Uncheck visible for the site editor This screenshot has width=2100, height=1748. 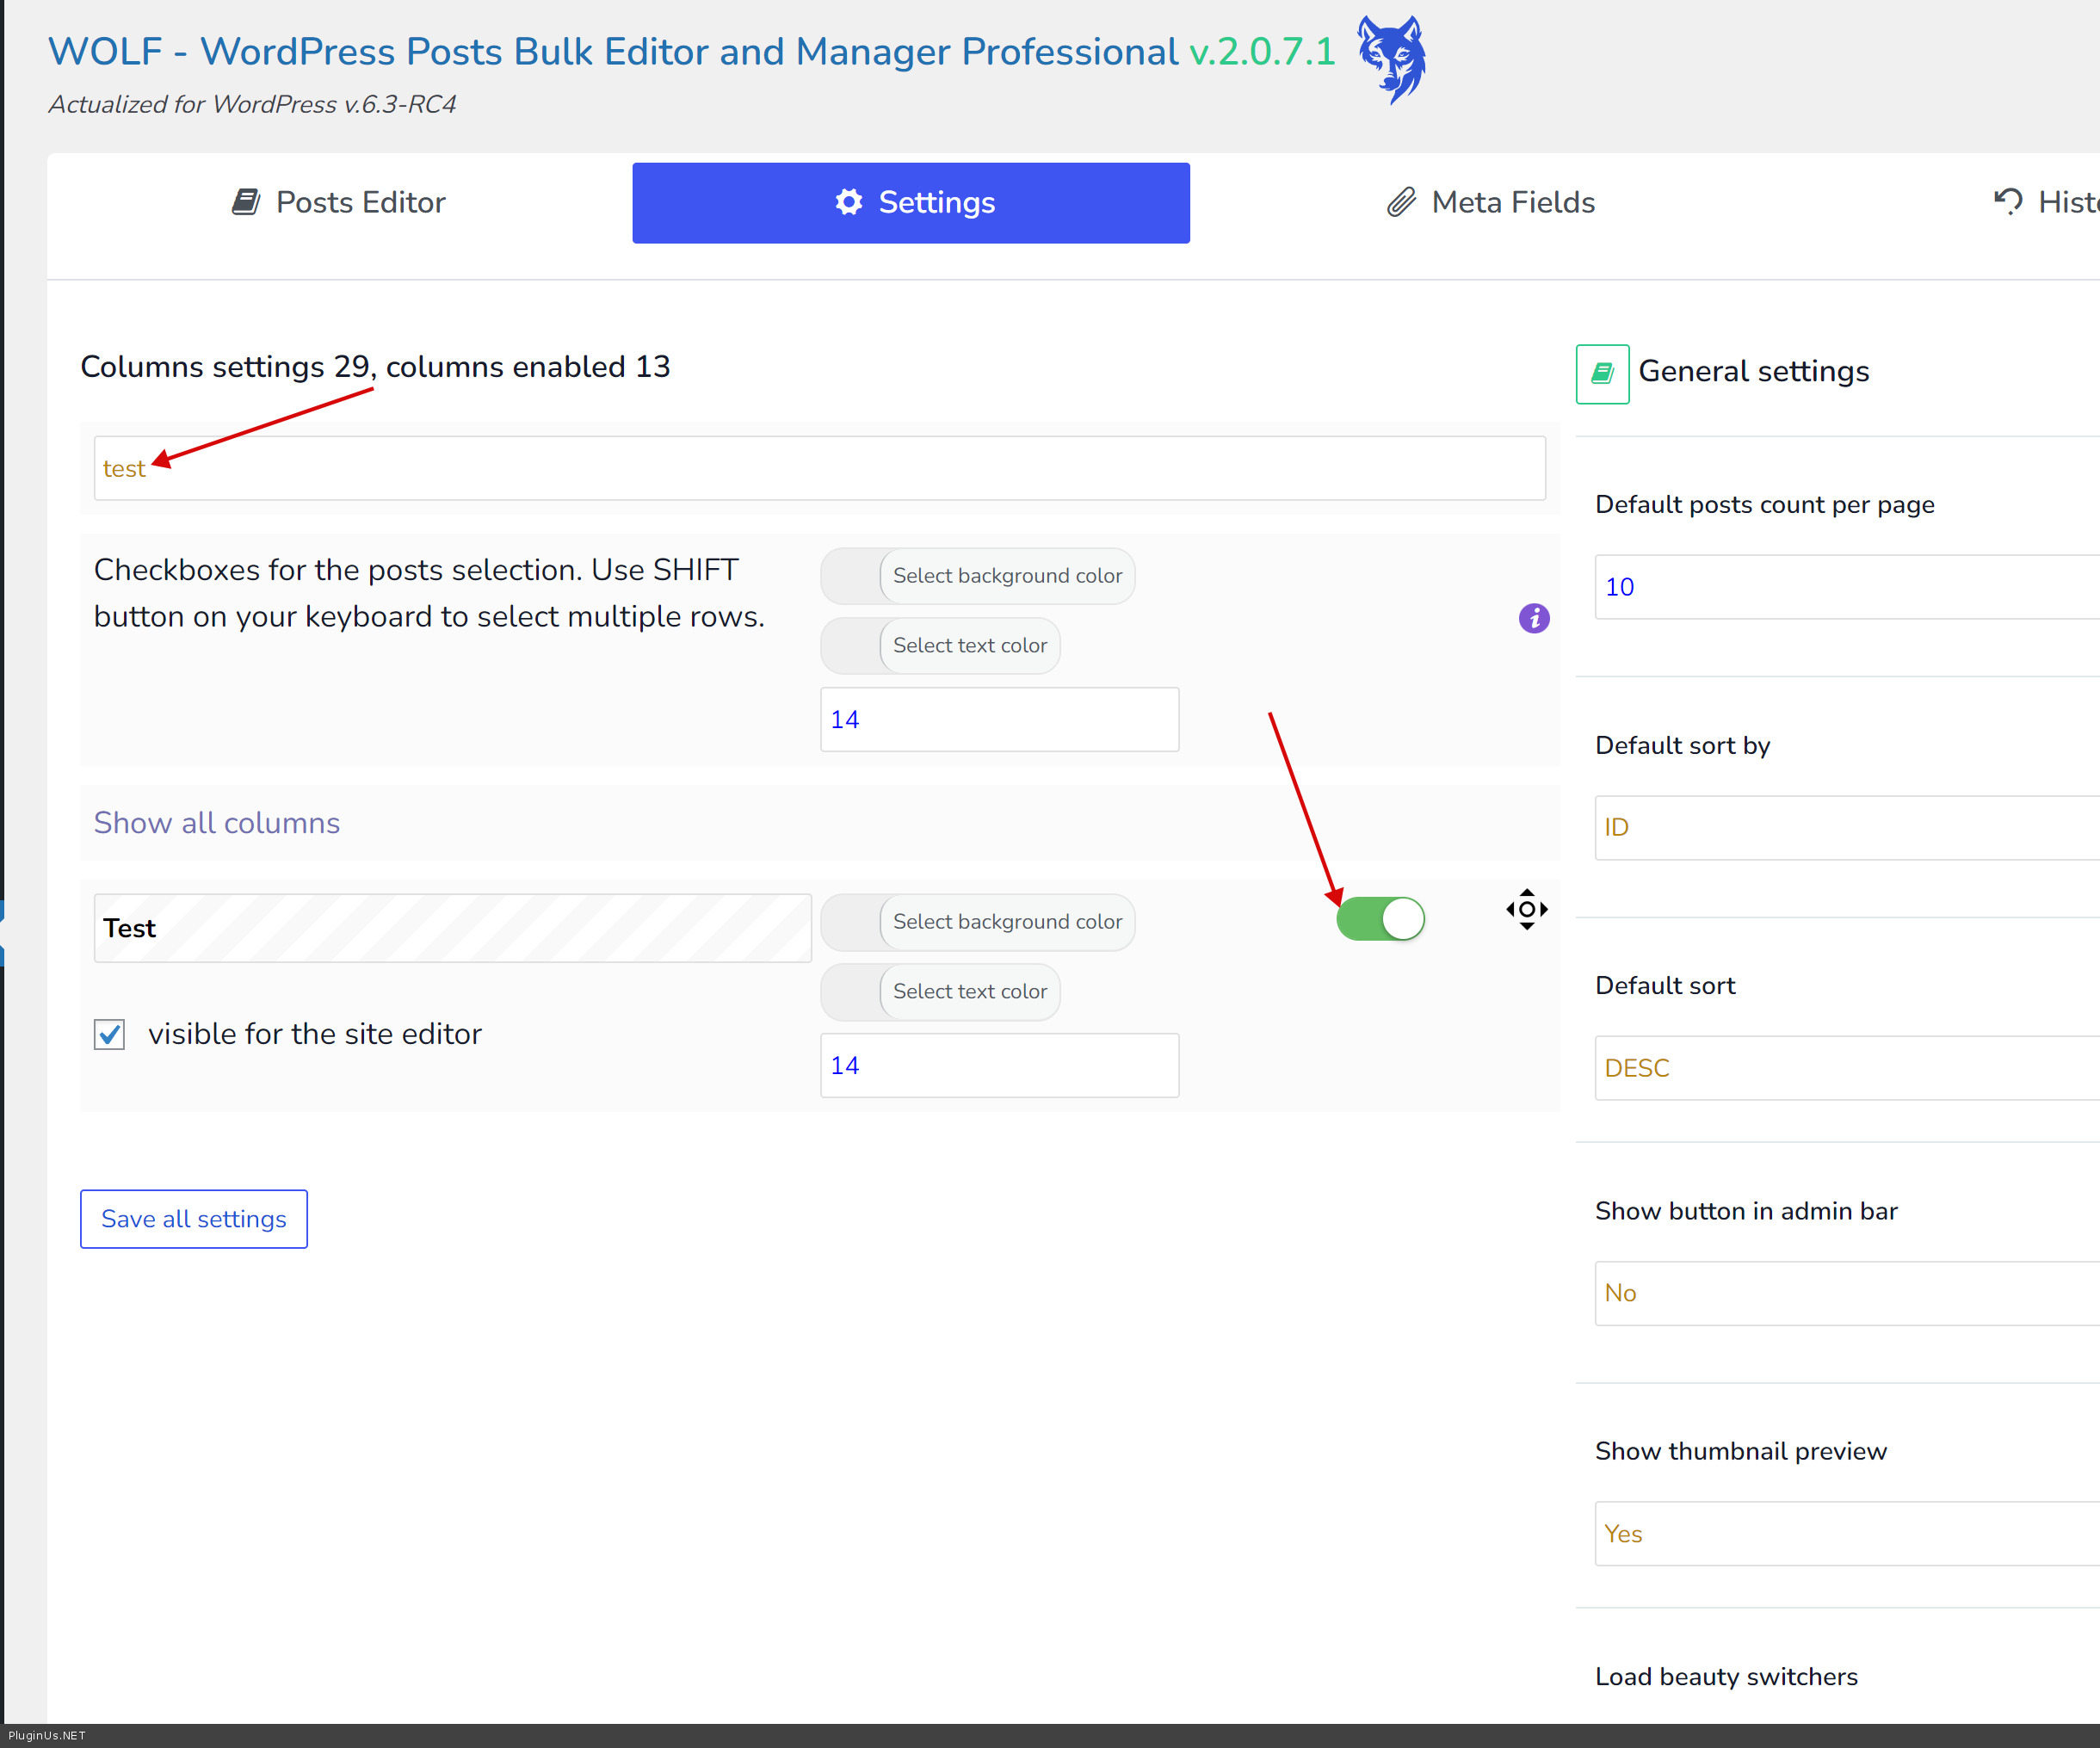[x=110, y=1034]
